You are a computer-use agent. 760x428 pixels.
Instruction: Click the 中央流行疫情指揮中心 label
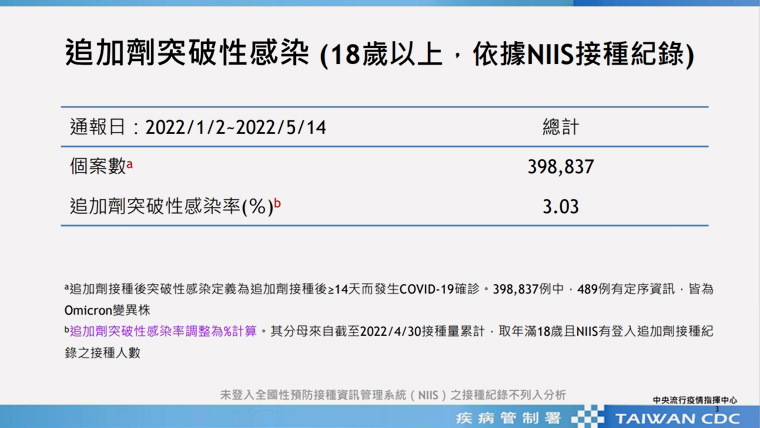tap(695, 400)
